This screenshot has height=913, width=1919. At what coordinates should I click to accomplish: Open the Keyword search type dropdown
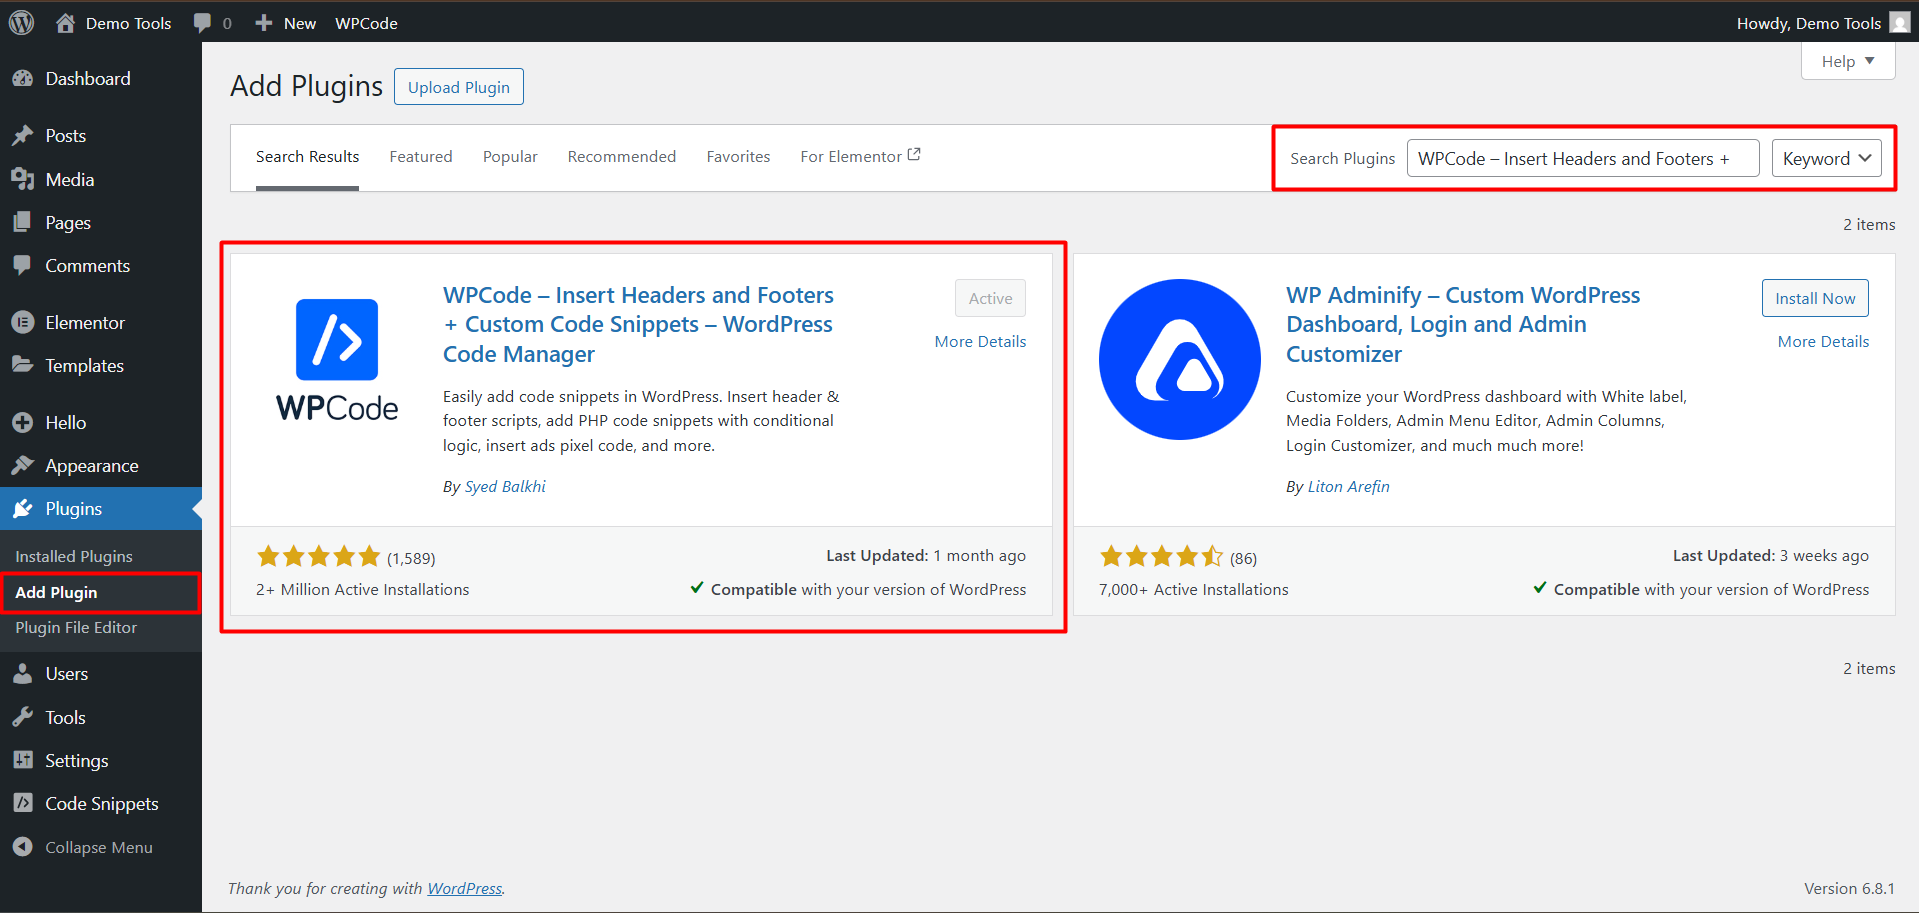[x=1826, y=158]
